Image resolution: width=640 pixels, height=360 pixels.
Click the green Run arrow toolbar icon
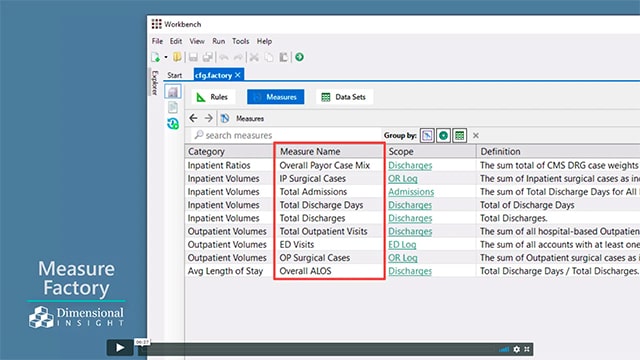coord(300,57)
